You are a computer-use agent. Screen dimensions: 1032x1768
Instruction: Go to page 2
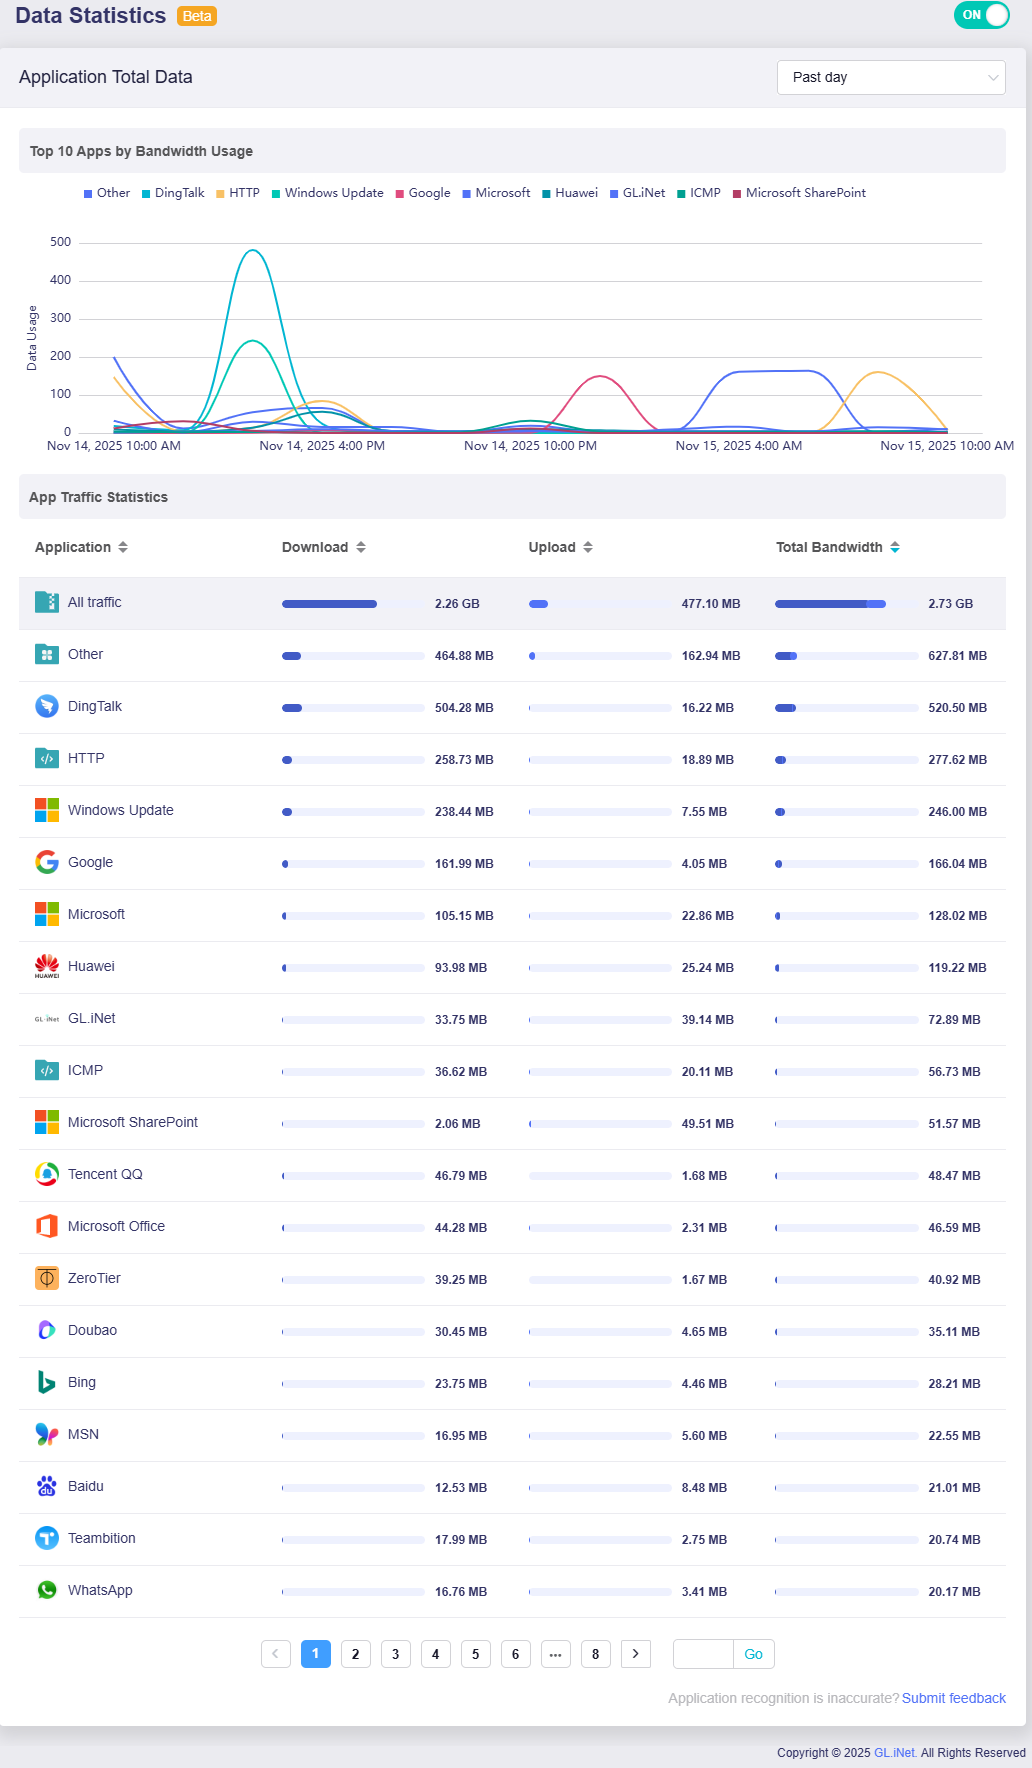[x=355, y=1654]
